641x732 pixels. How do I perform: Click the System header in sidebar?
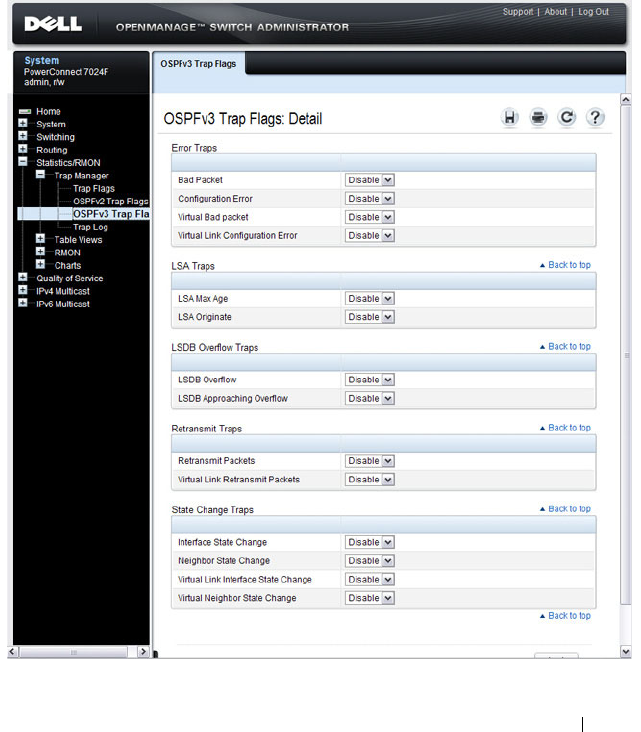42,61
